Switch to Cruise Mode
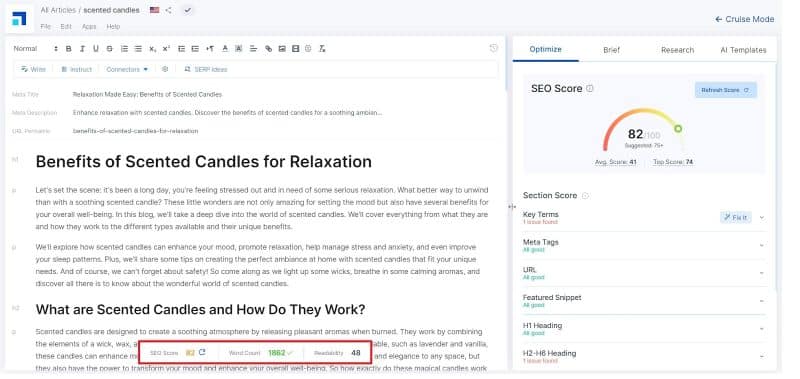The image size is (800, 379). pyautogui.click(x=744, y=19)
